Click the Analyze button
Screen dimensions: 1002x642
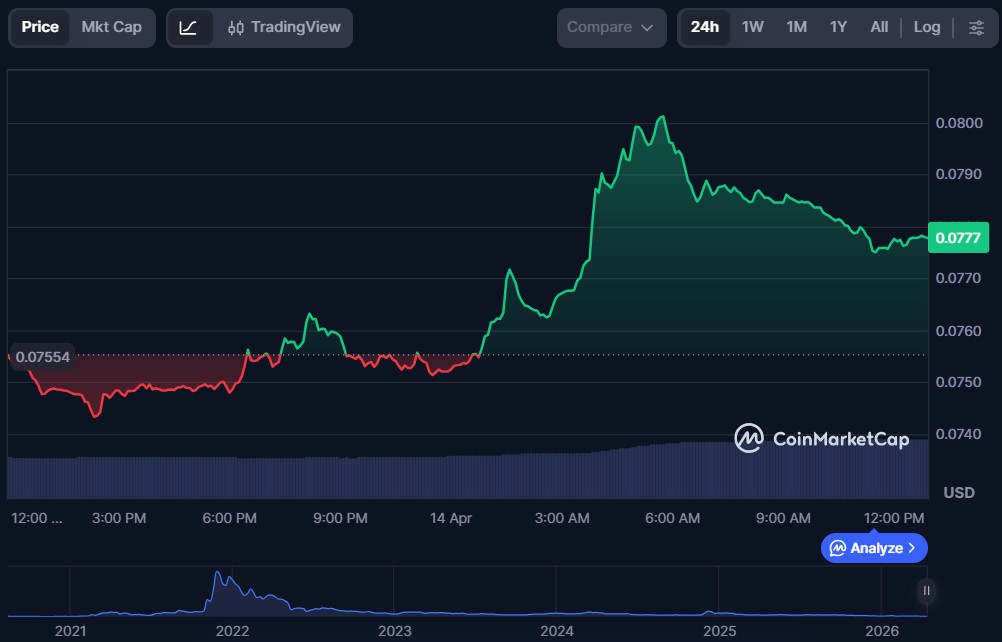[874, 548]
